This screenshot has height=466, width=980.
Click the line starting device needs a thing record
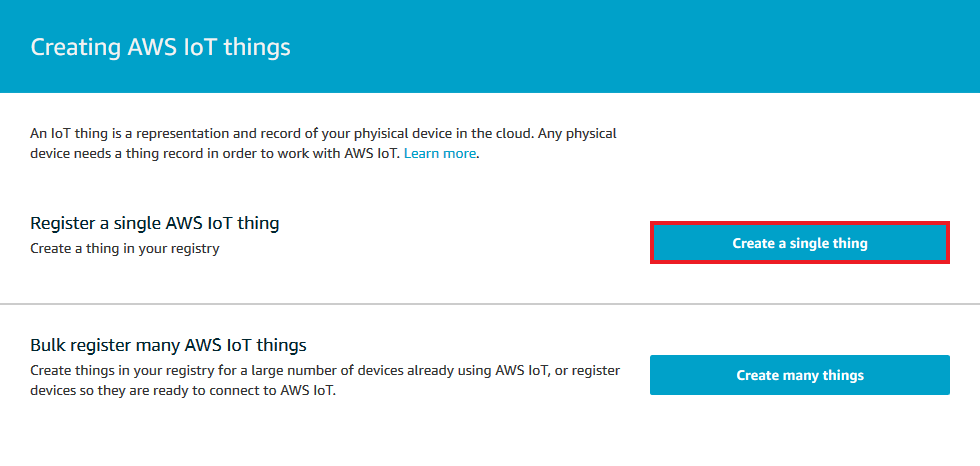pyautogui.click(x=215, y=154)
